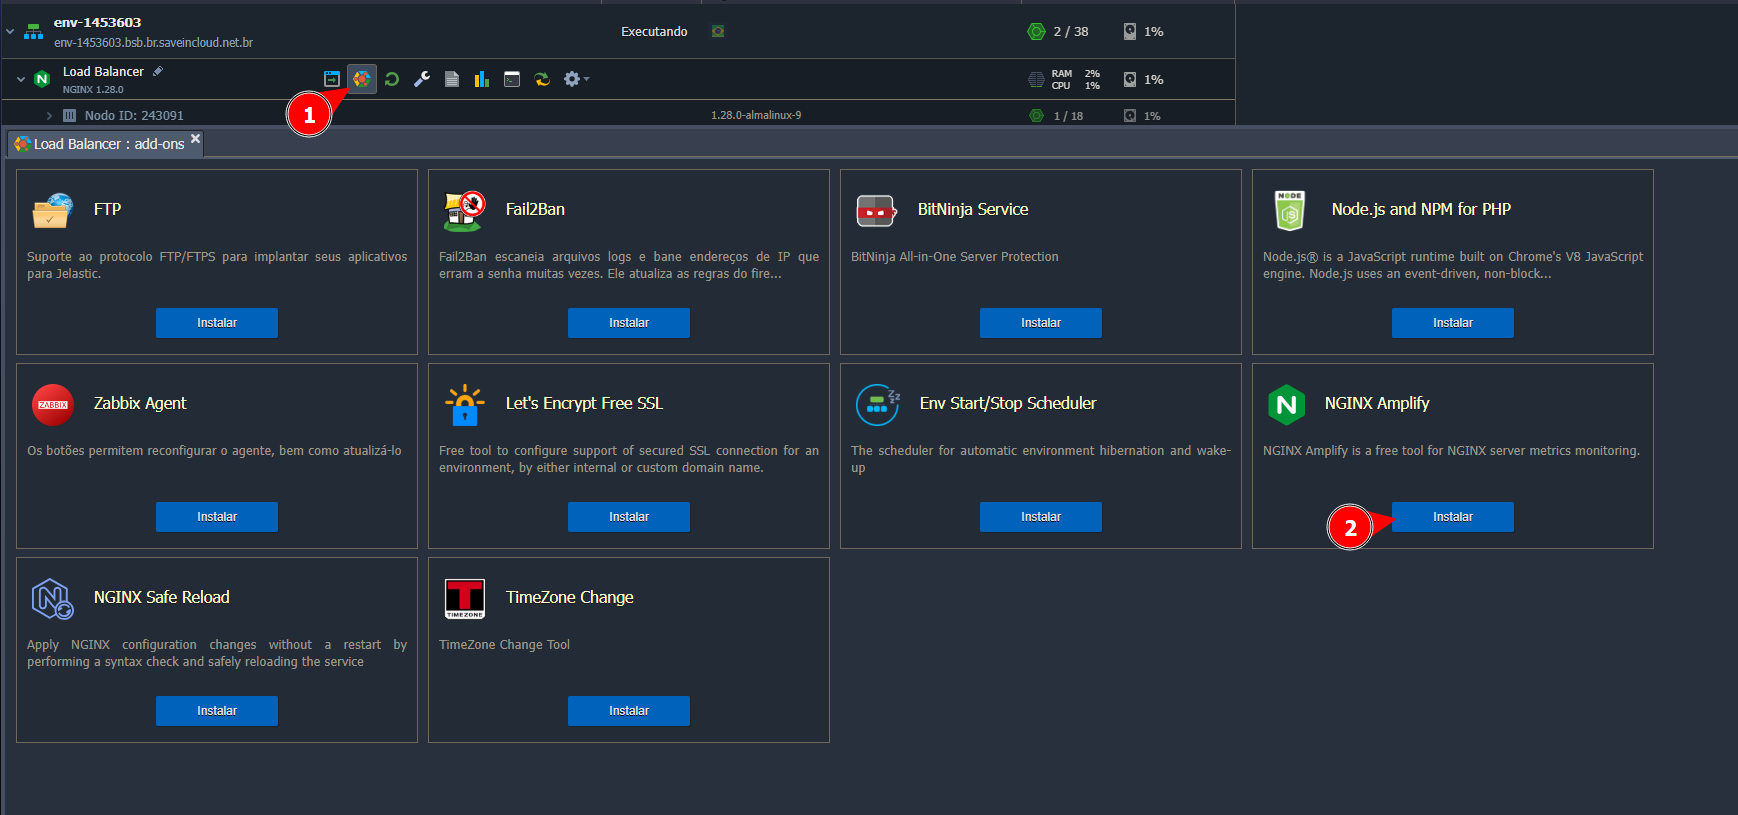
Task: Collapse the env-1453603 environment row
Action: [x=10, y=32]
